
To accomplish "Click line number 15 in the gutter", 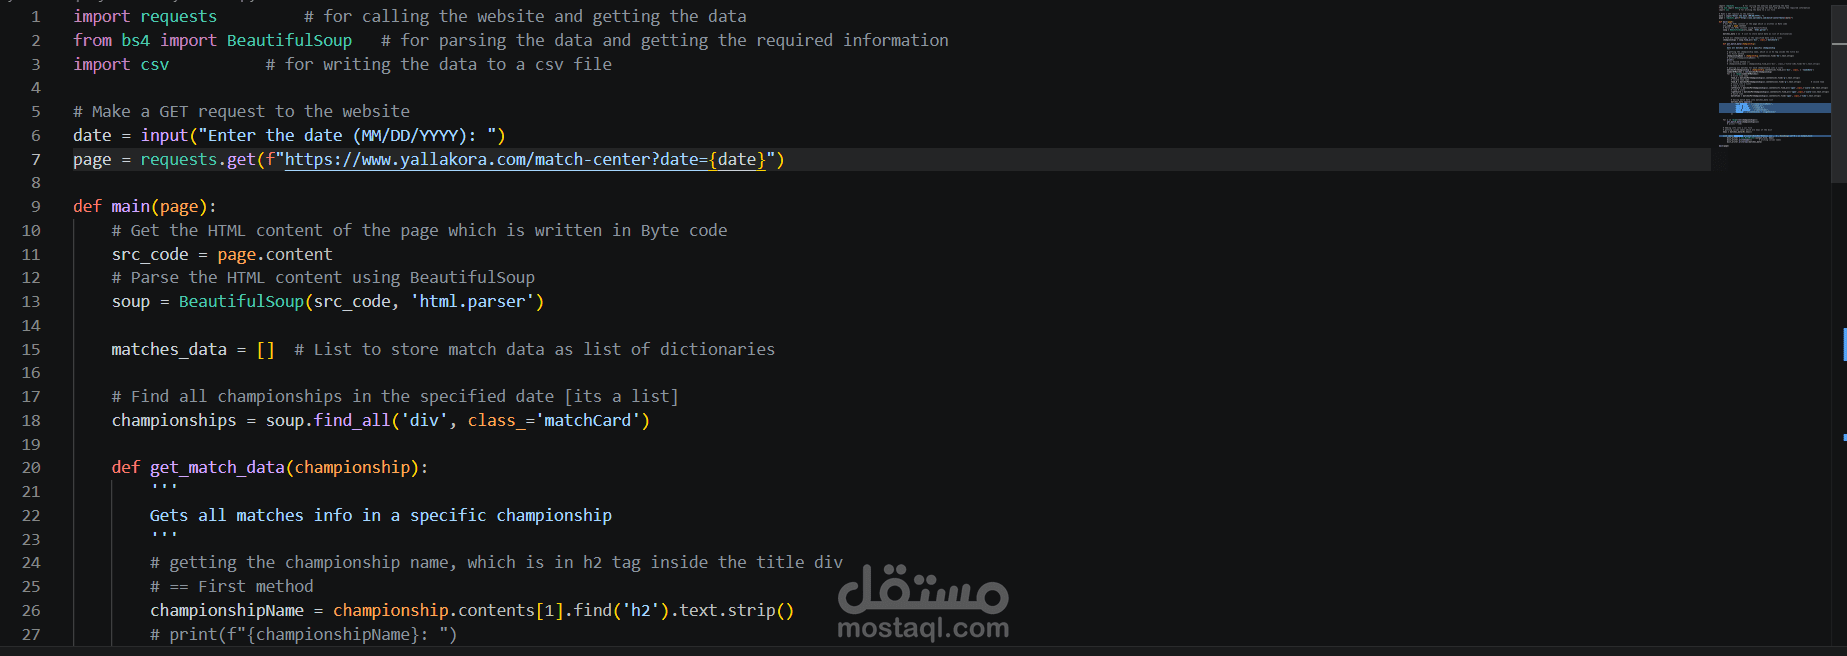I will tap(31, 350).
